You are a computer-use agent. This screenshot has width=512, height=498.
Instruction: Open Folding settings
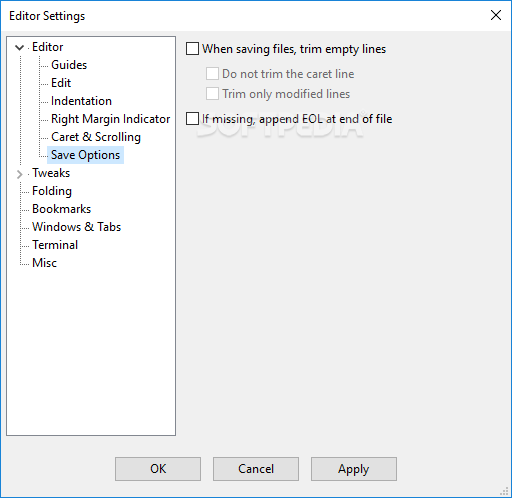[x=52, y=191]
